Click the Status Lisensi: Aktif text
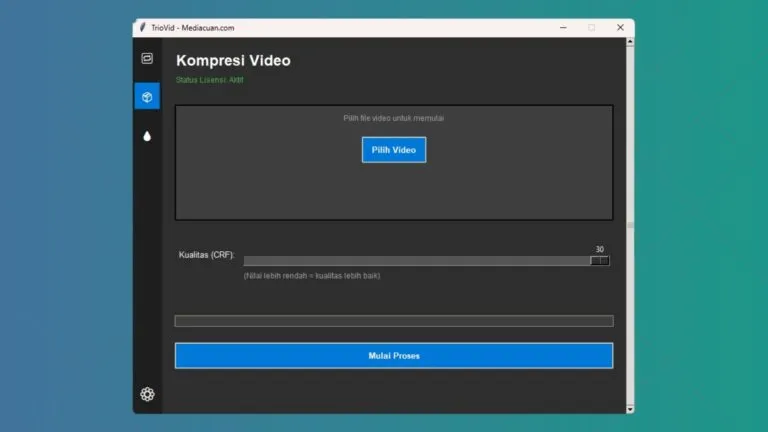The image size is (768, 432). click(209, 80)
